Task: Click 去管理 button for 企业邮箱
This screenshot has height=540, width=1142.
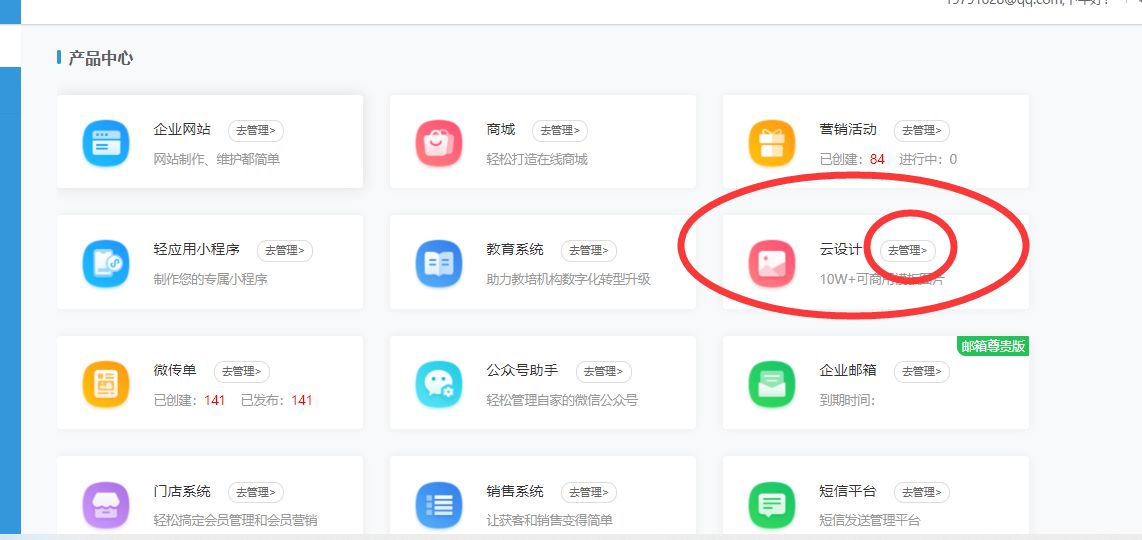Action: pyautogui.click(x=922, y=372)
